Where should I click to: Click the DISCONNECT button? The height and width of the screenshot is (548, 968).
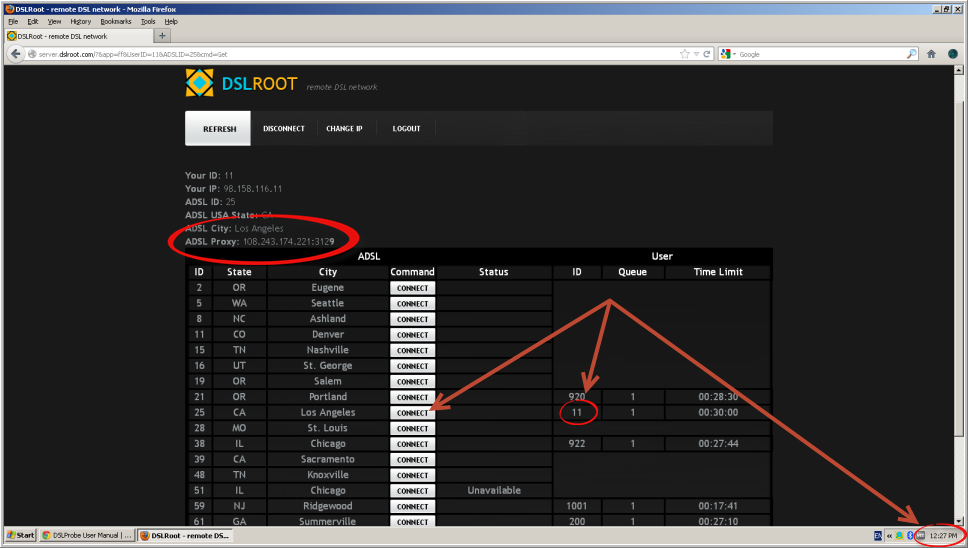[x=284, y=128]
